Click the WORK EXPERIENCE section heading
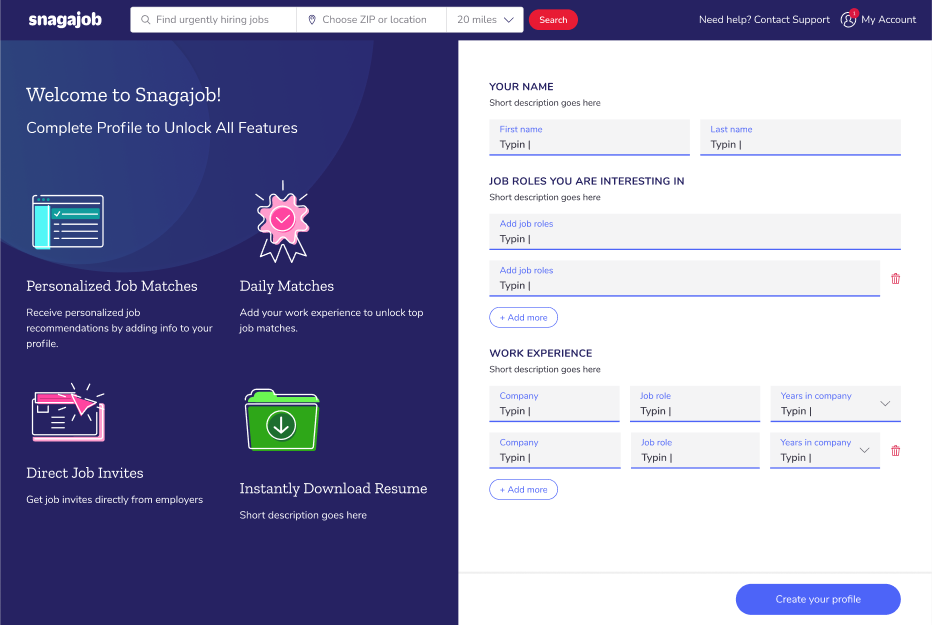 541,353
